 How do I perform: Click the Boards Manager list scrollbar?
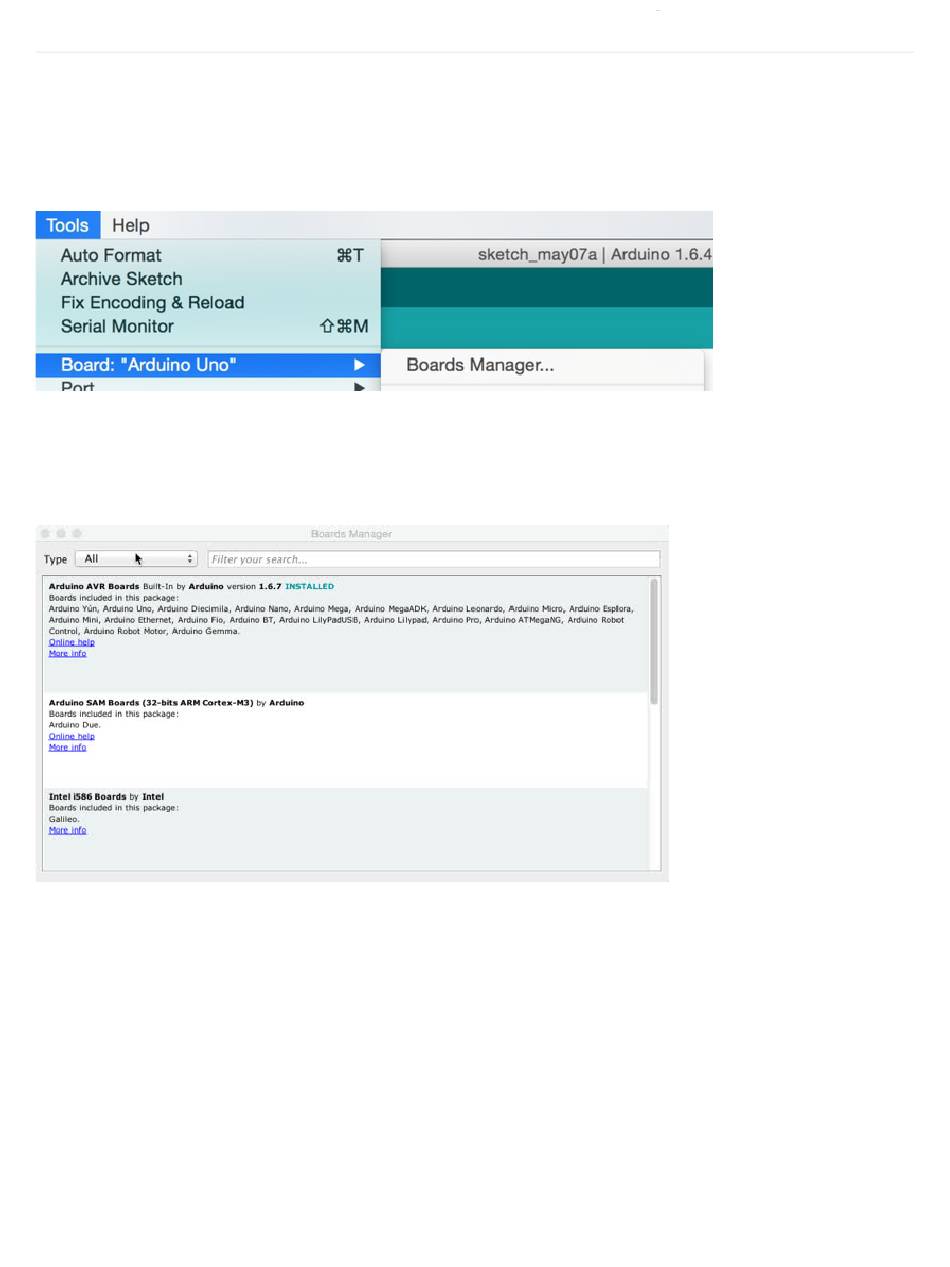655,641
